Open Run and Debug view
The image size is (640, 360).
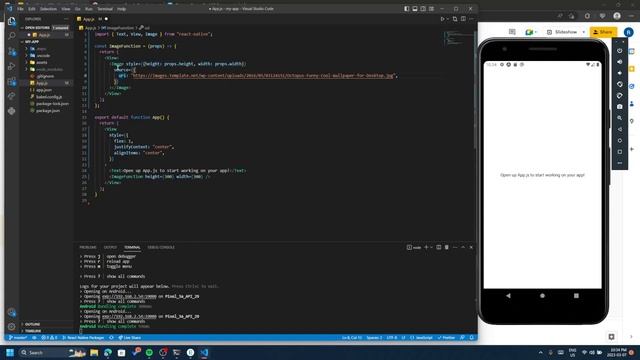(x=11, y=66)
